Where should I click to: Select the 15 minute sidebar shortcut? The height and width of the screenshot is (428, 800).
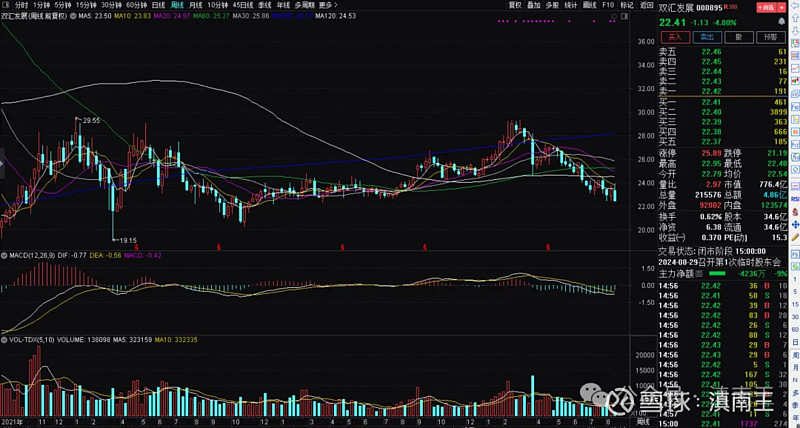[794, 304]
